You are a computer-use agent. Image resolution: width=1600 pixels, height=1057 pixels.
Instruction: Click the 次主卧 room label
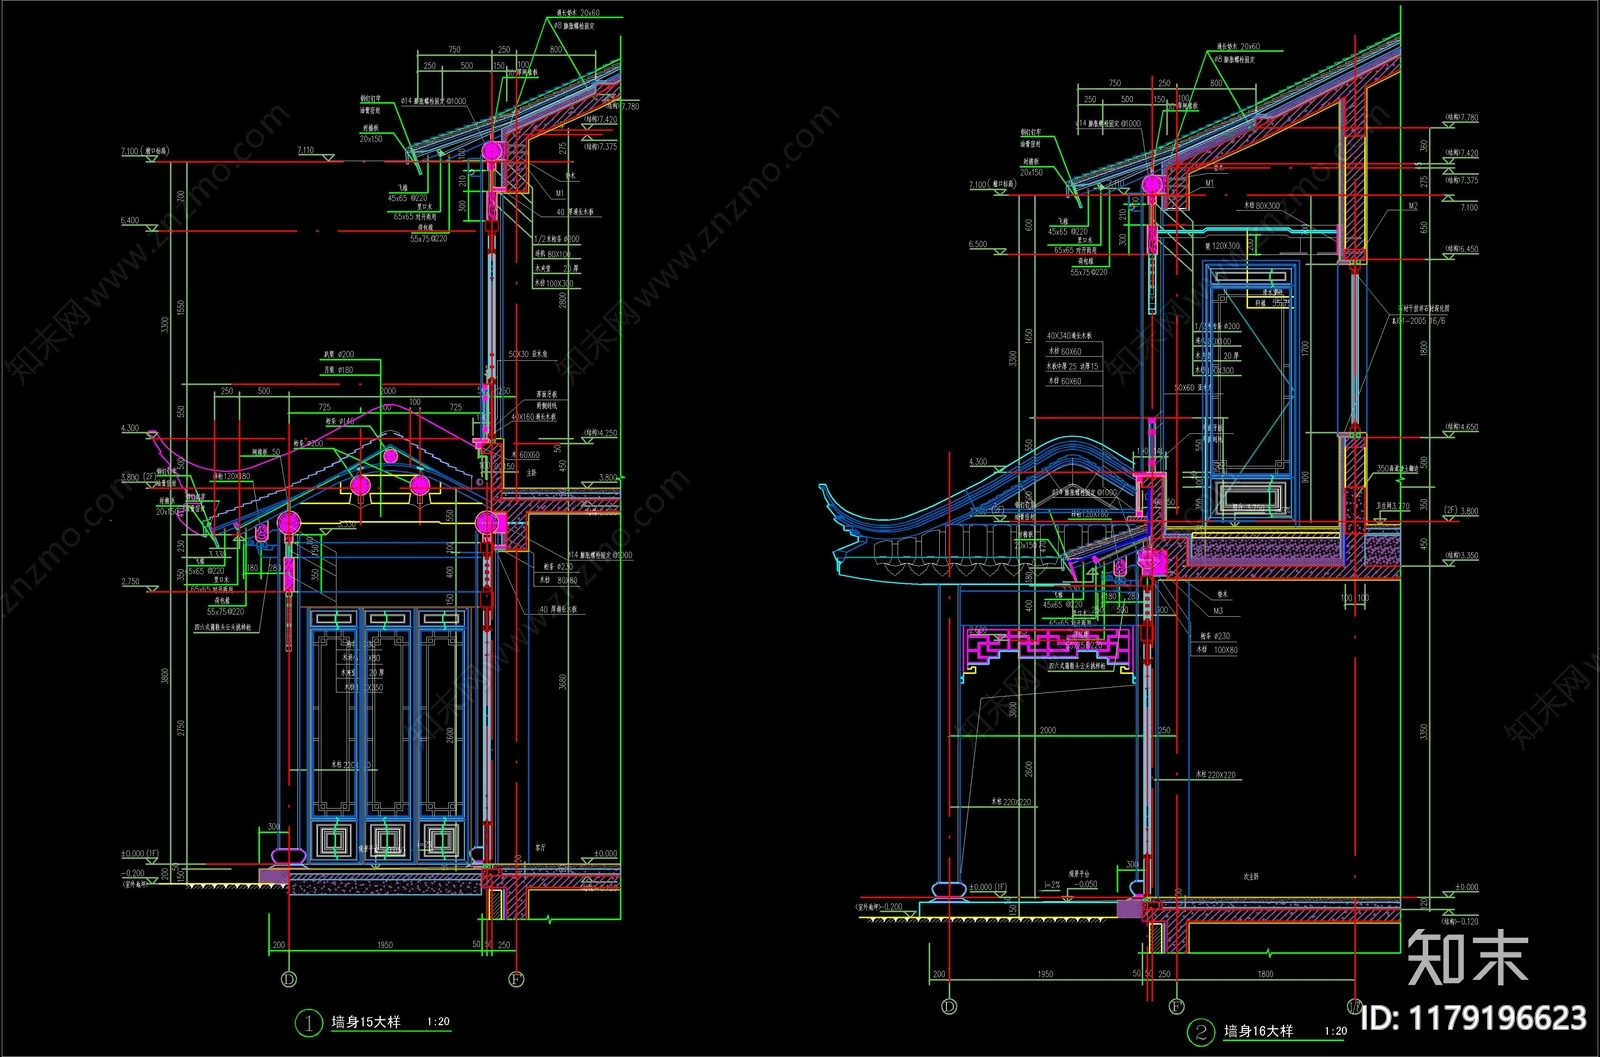[x=1249, y=876]
